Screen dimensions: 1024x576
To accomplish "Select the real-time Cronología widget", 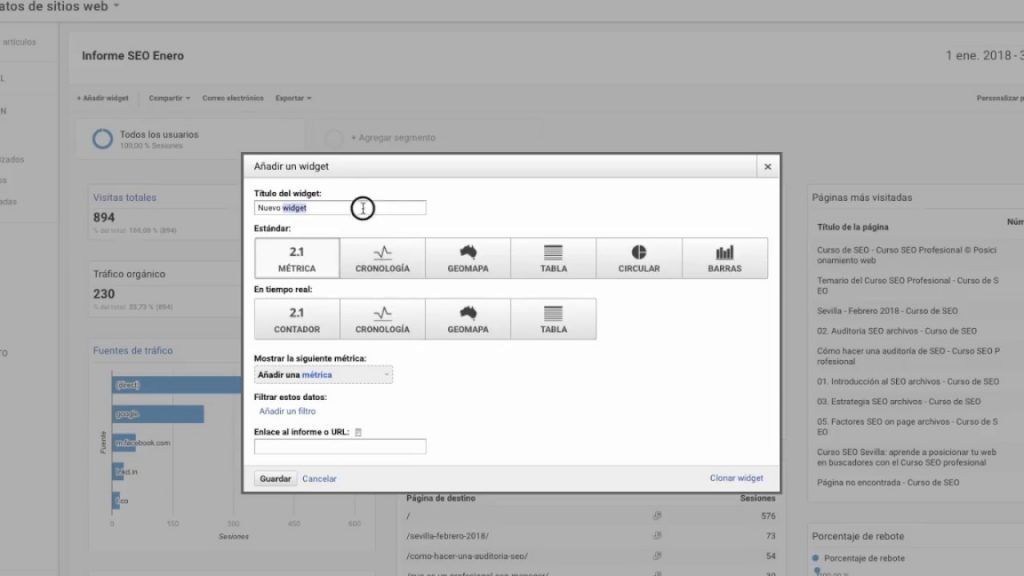I will coord(382,319).
